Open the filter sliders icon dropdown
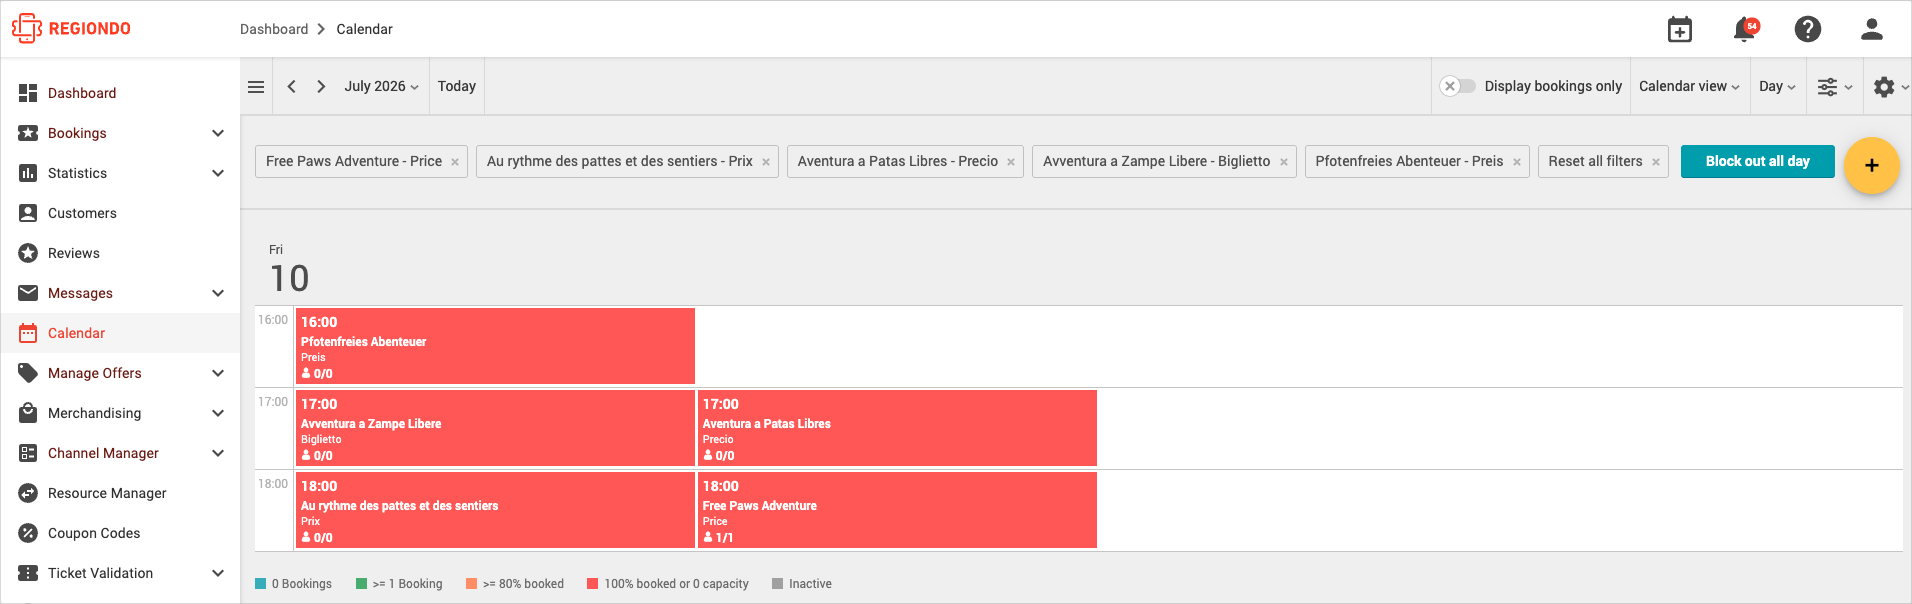The height and width of the screenshot is (604, 1912). click(1835, 87)
